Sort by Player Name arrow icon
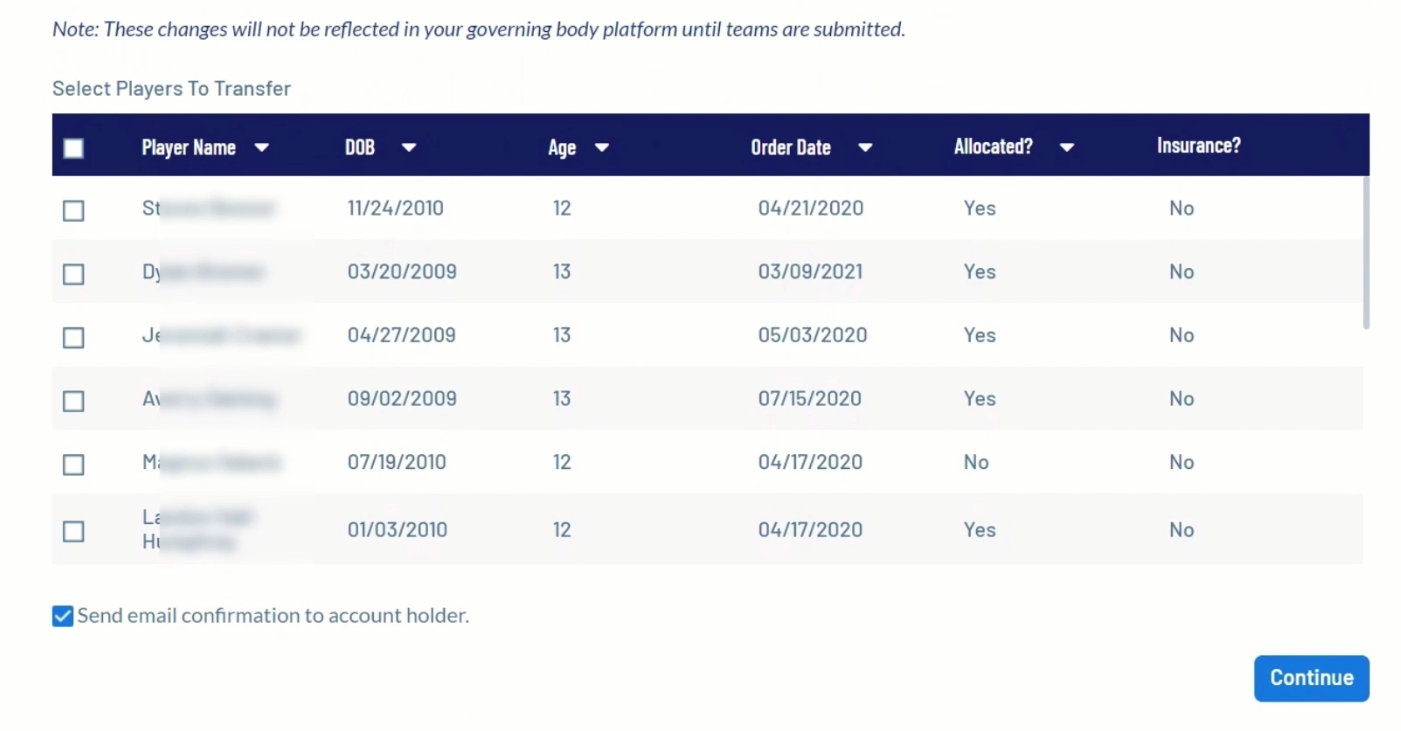The image size is (1401, 731). point(262,148)
